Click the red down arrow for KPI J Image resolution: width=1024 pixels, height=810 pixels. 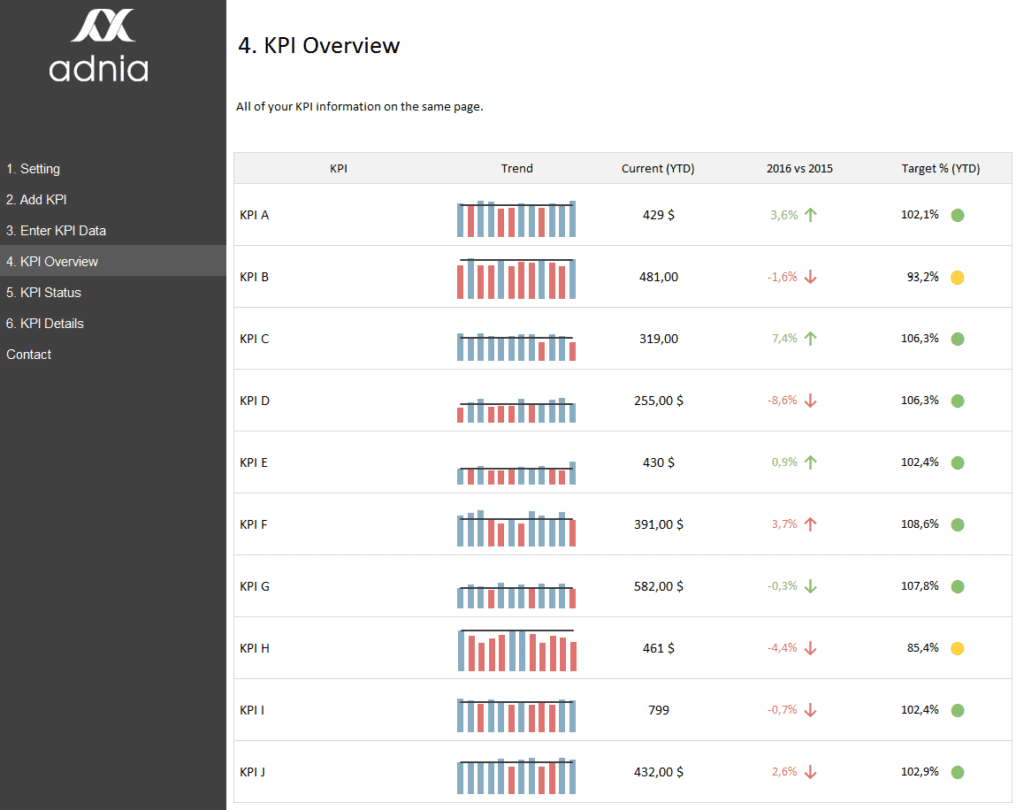click(810, 772)
